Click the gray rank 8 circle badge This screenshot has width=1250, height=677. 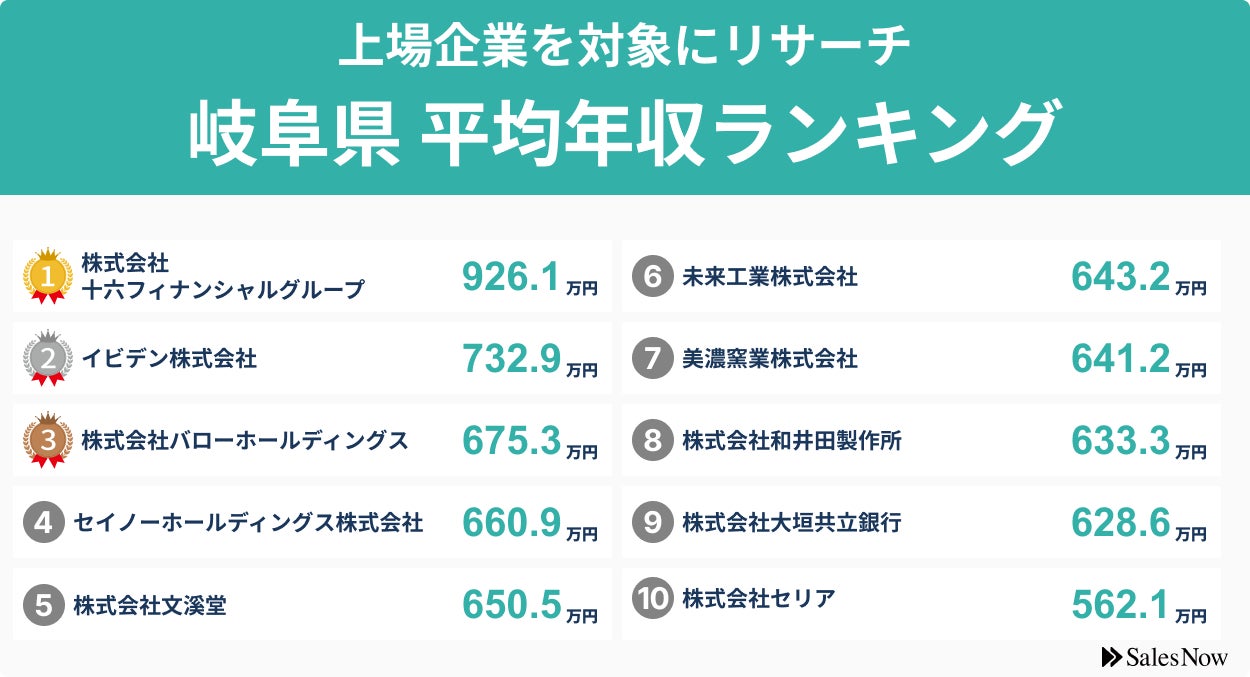652,441
